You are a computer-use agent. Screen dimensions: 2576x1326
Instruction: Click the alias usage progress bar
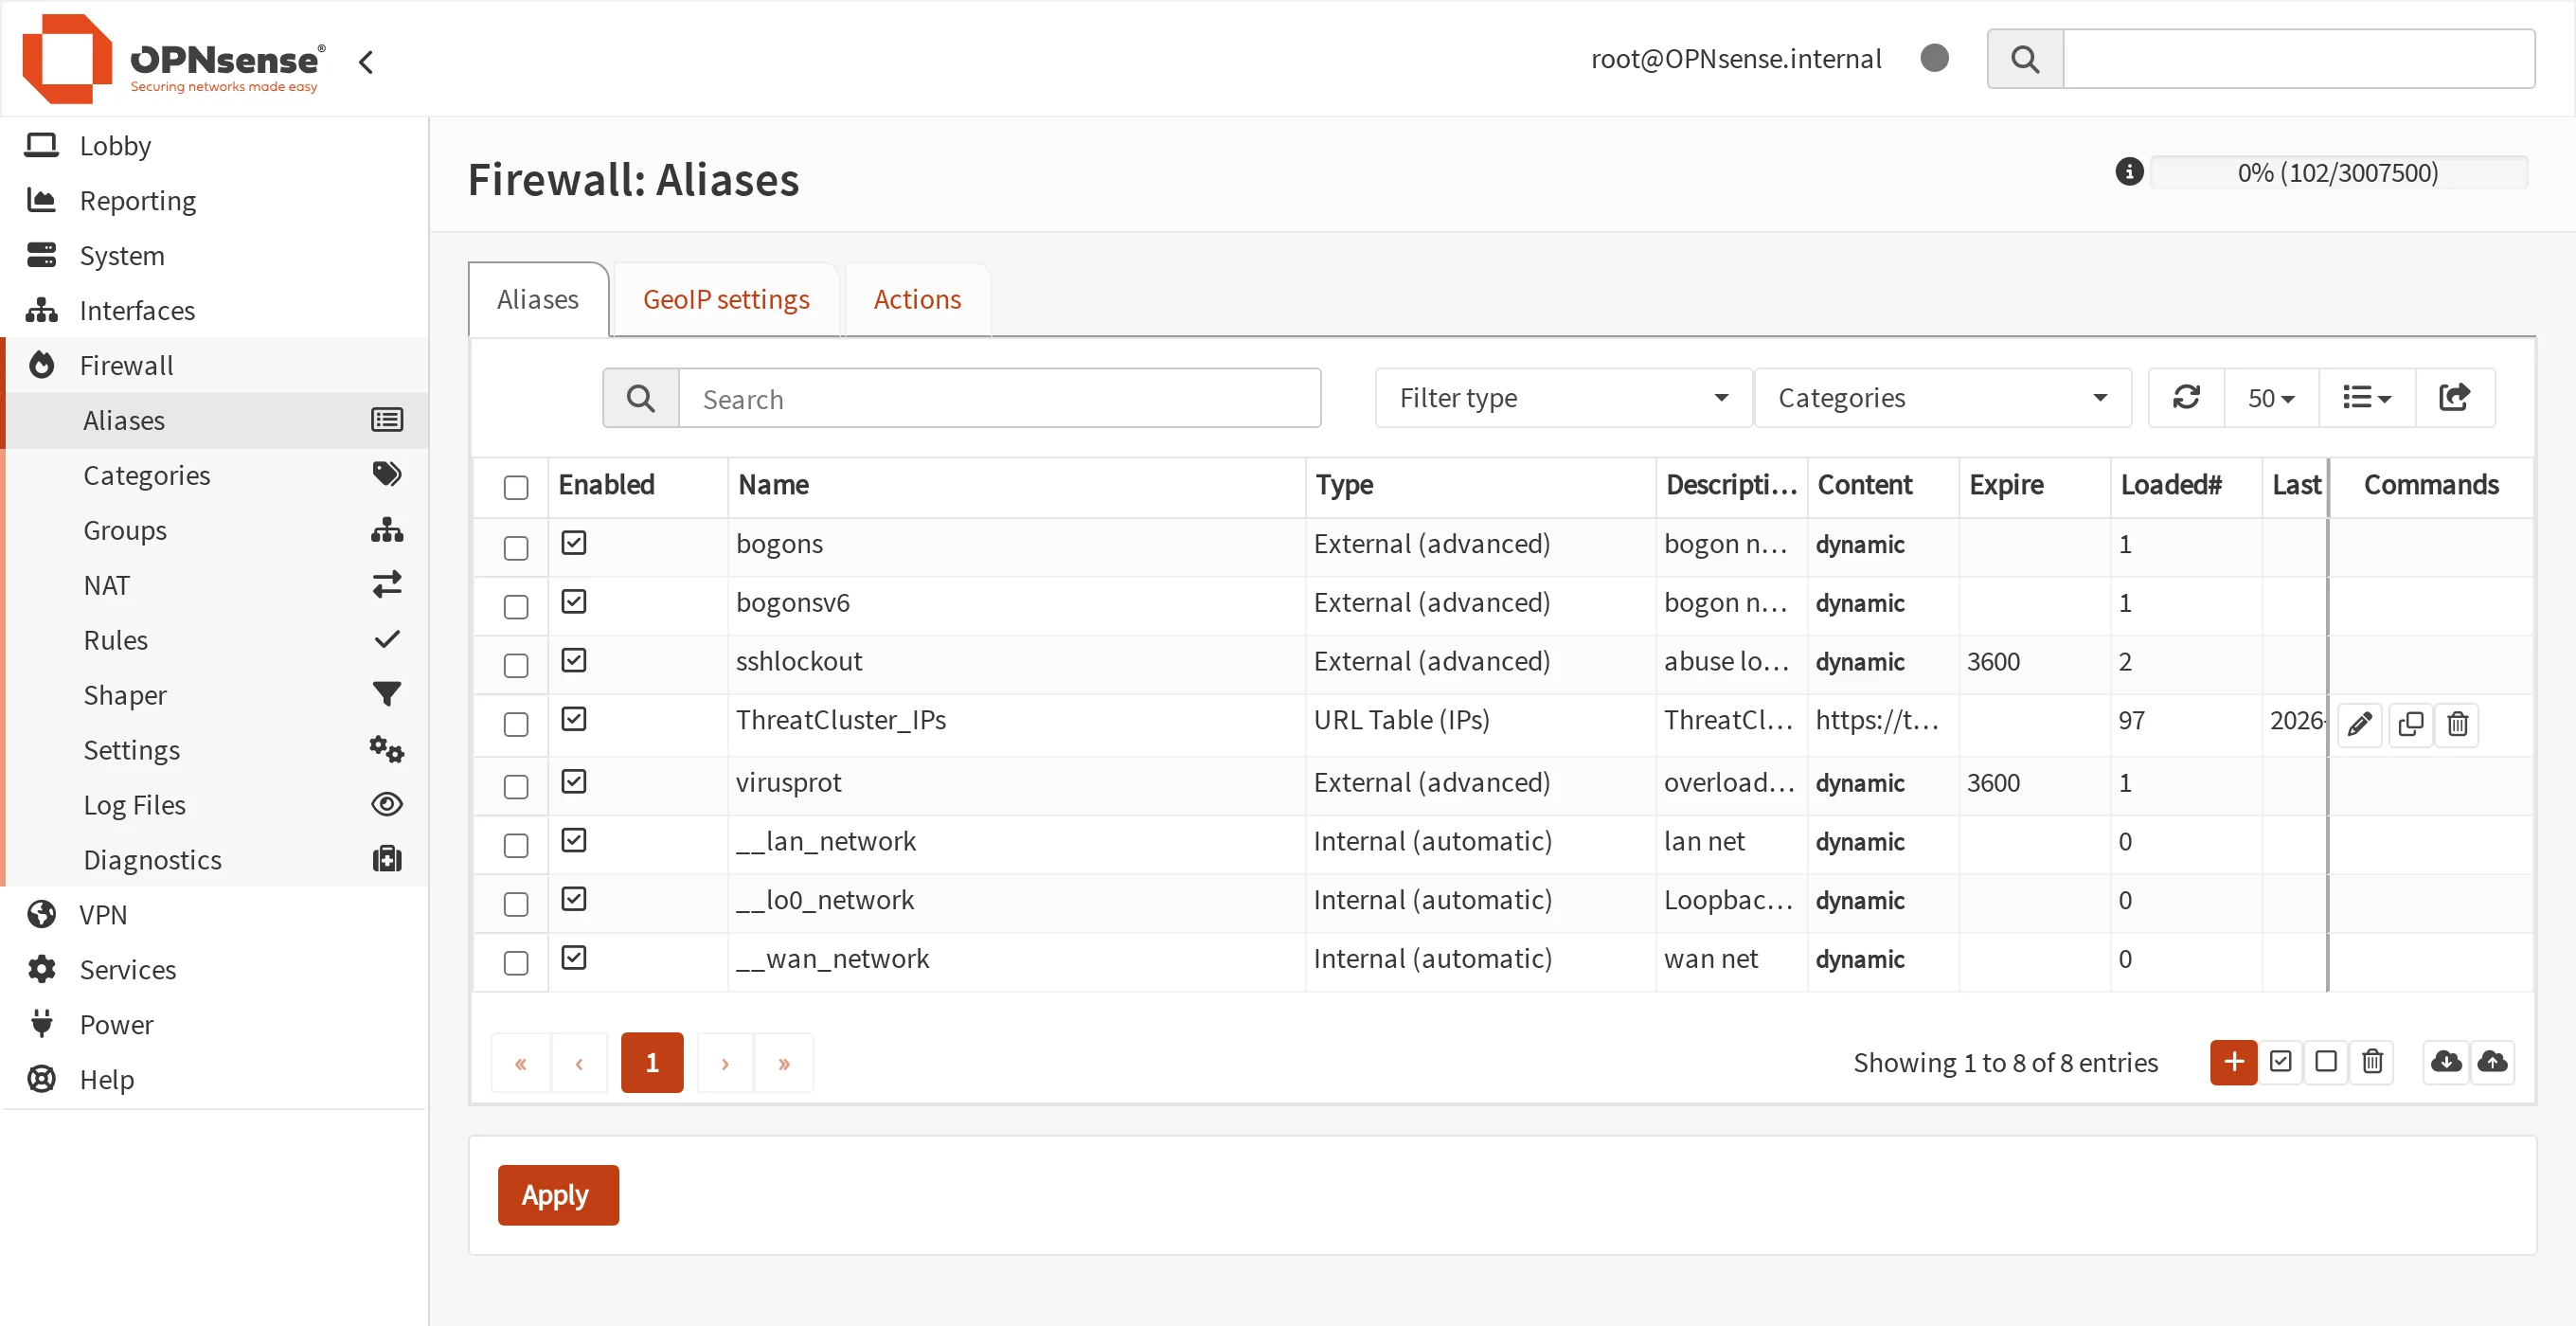2338,172
